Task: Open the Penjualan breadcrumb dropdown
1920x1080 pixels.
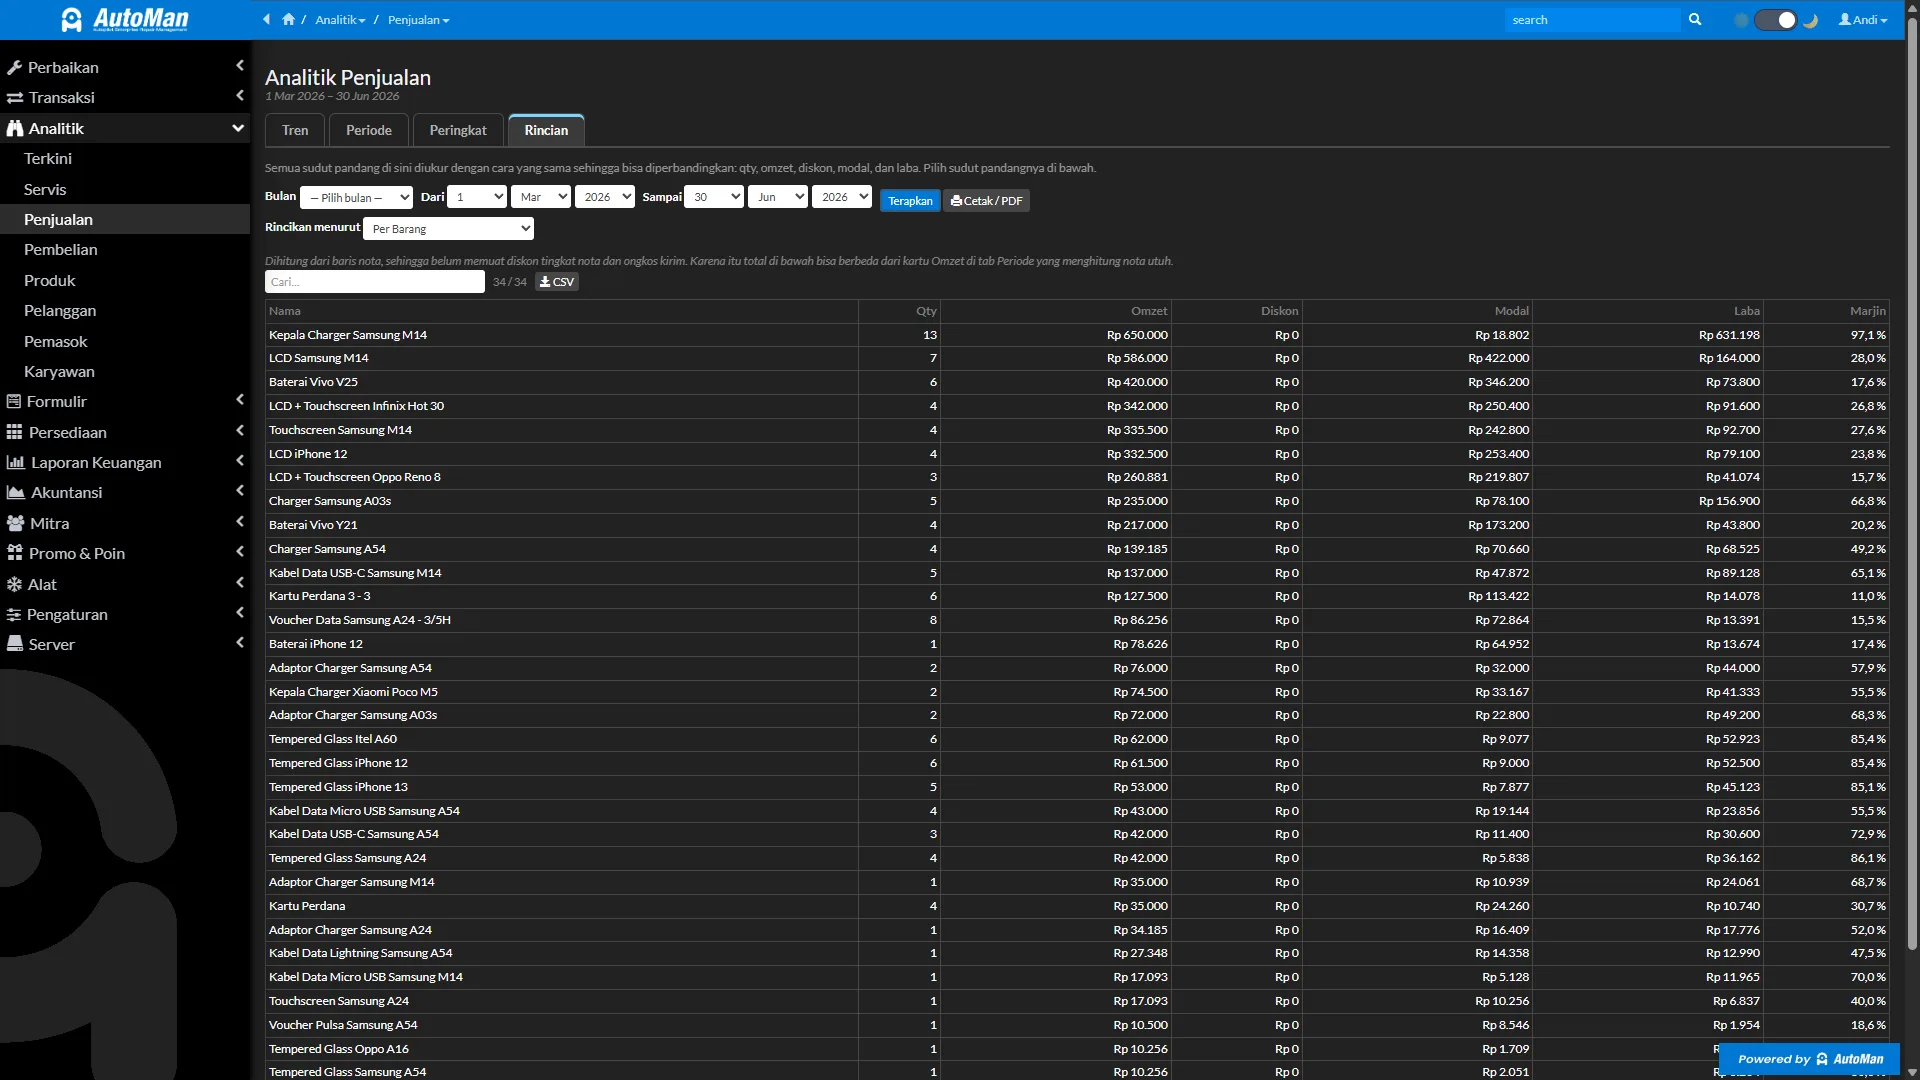Action: click(x=418, y=20)
